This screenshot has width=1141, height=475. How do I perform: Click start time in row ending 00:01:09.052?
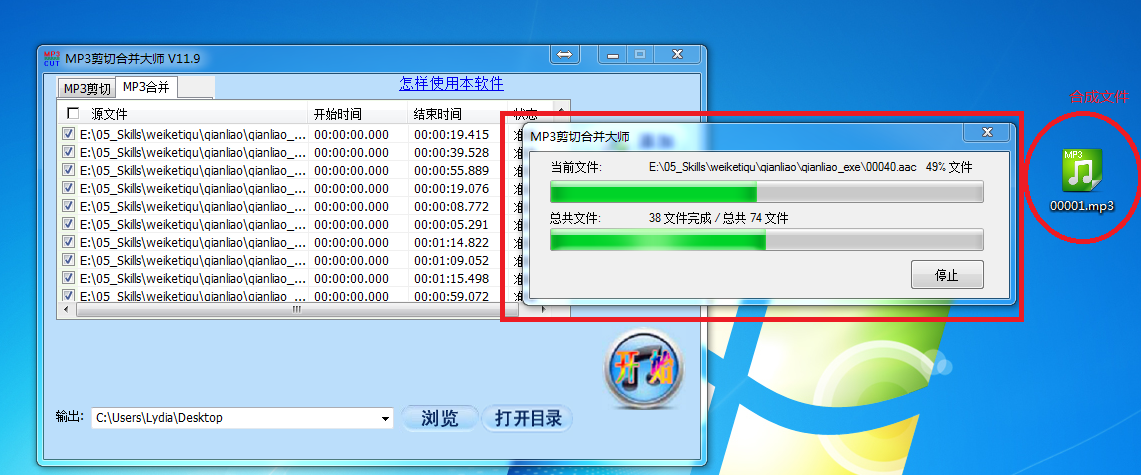[351, 260]
